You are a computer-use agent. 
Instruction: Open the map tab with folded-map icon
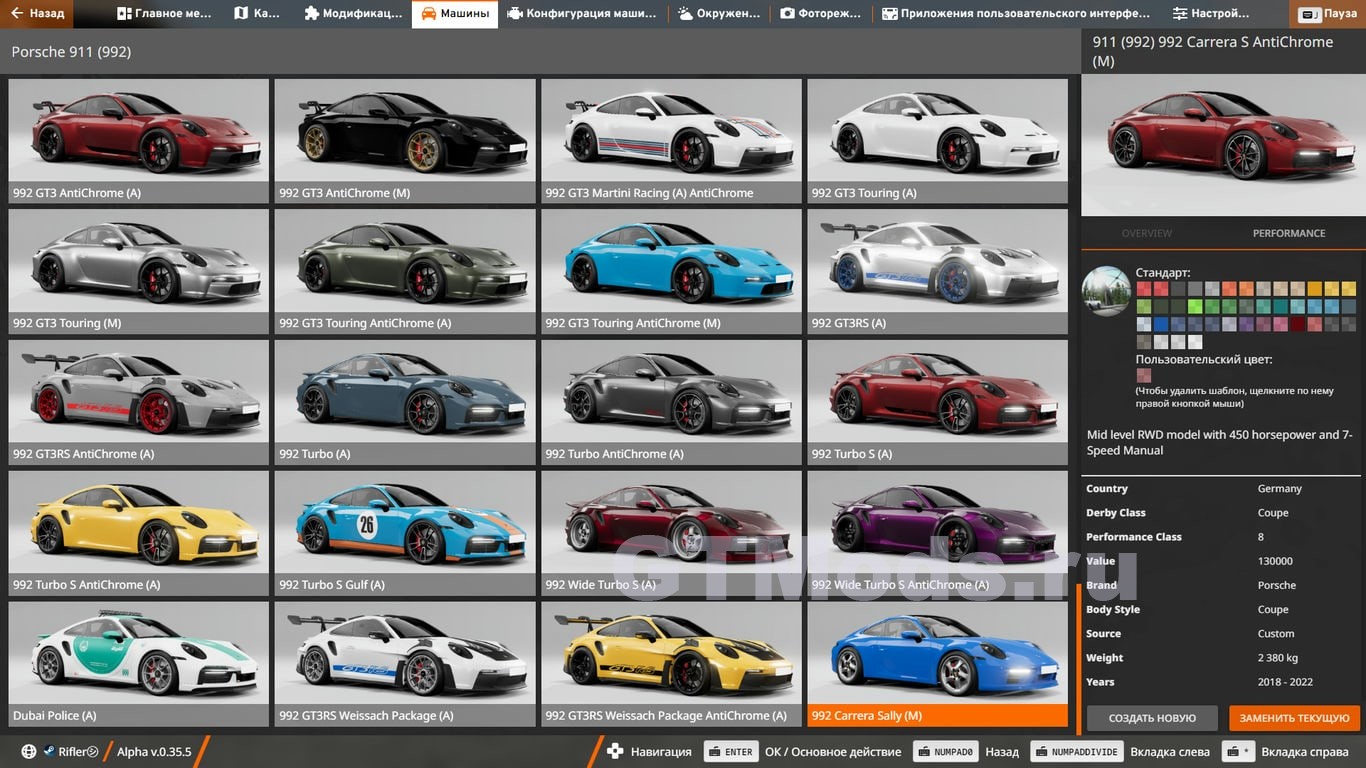(x=258, y=14)
